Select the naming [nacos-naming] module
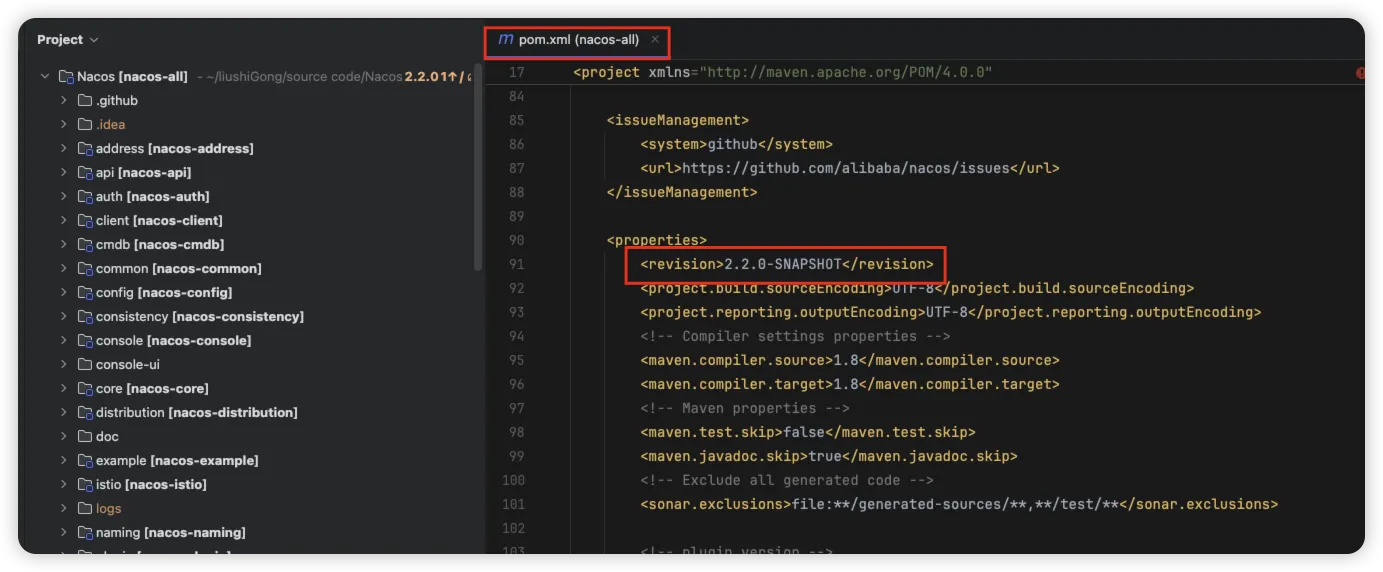The image size is (1383, 572). point(170,533)
